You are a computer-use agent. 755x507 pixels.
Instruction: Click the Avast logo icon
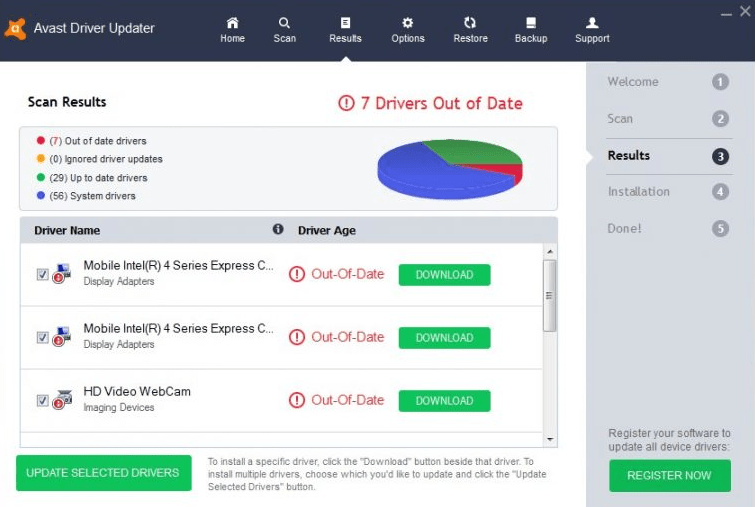15,28
